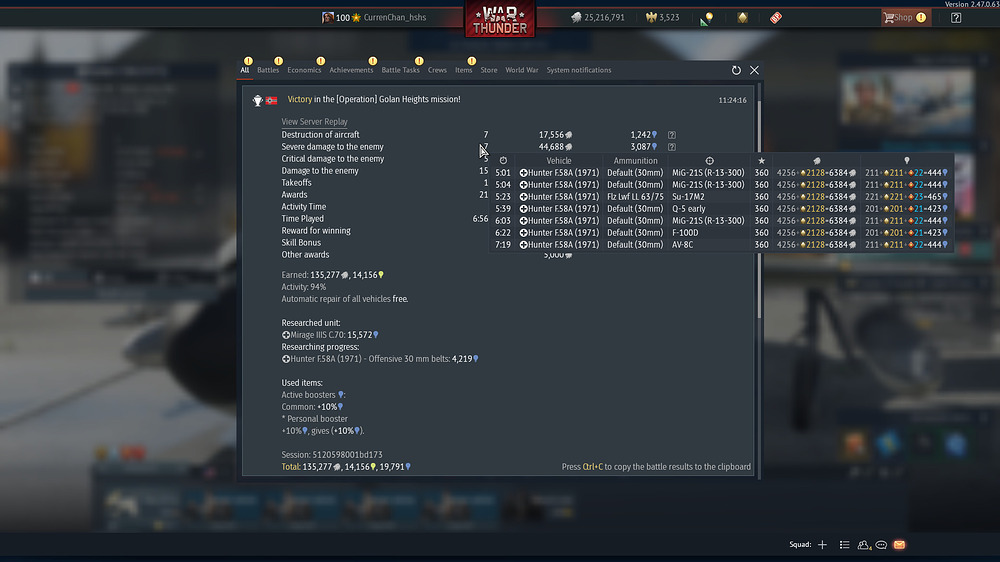Open the red Battle Pass ticket icon

(776, 18)
